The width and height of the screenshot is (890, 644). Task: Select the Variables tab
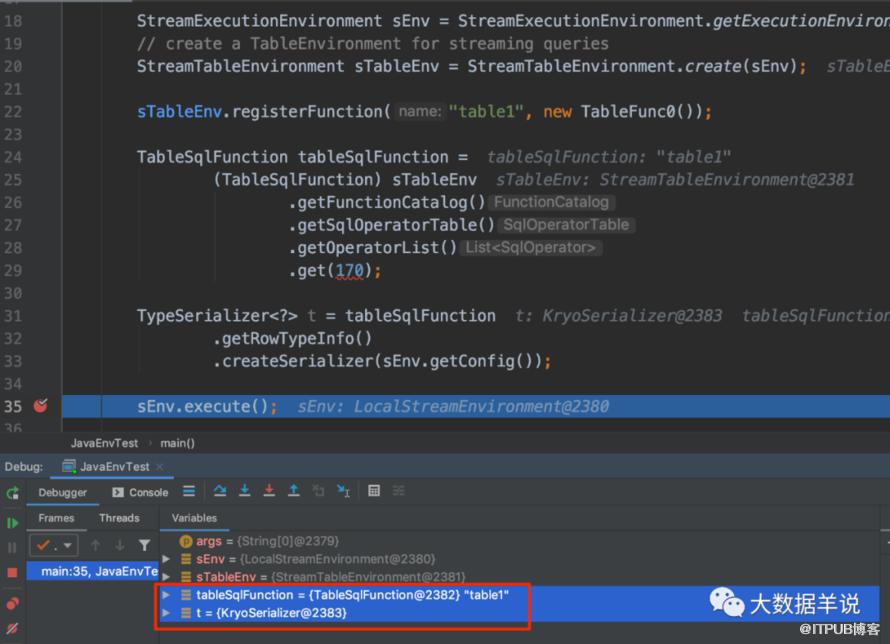click(x=194, y=518)
